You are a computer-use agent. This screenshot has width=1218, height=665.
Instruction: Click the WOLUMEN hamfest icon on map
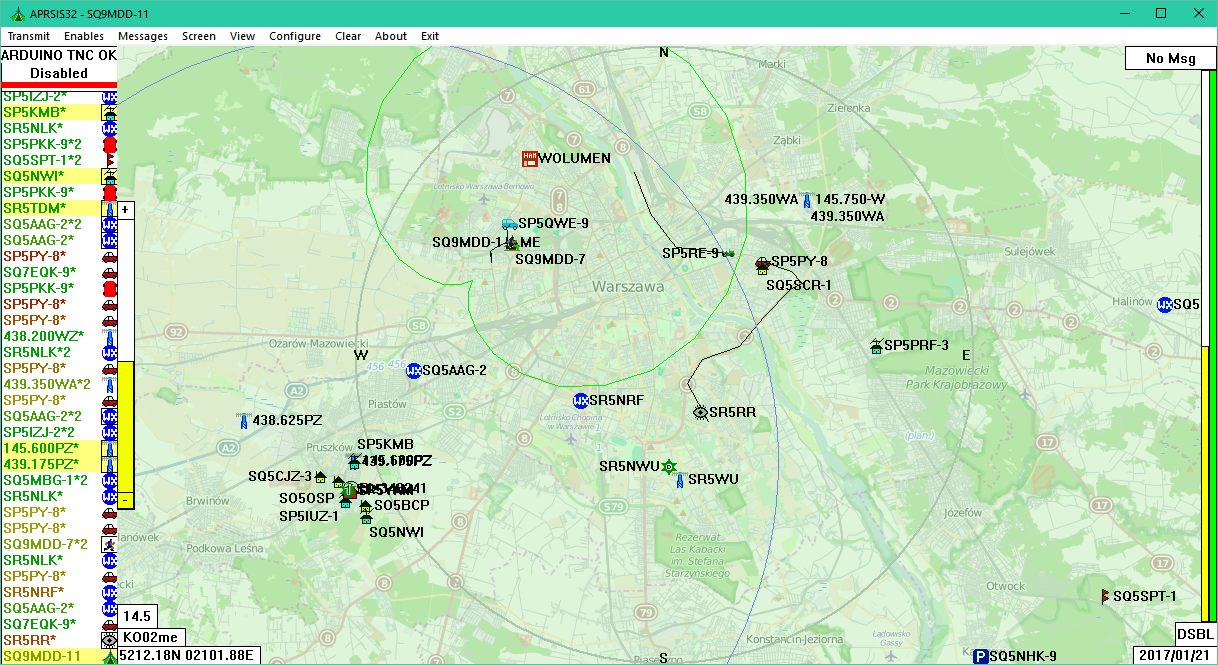[x=530, y=158]
